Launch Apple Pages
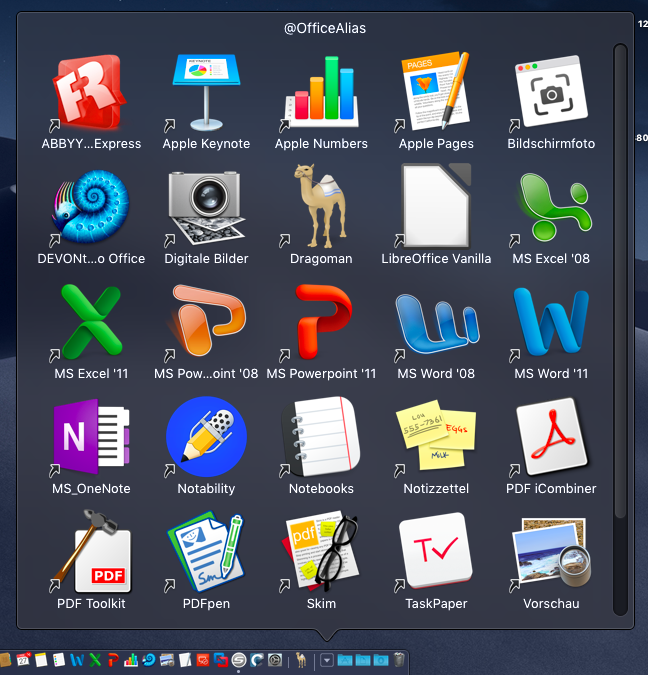The image size is (648, 675). pyautogui.click(x=436, y=92)
